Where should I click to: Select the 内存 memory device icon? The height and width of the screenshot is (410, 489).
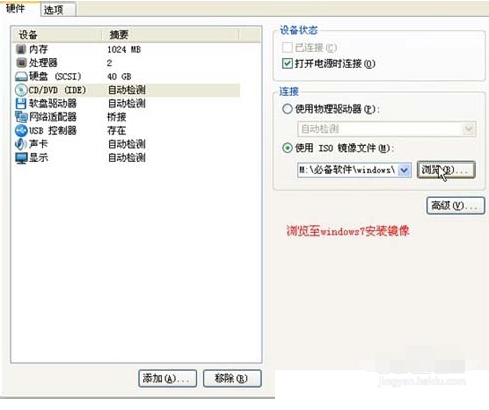(21, 49)
